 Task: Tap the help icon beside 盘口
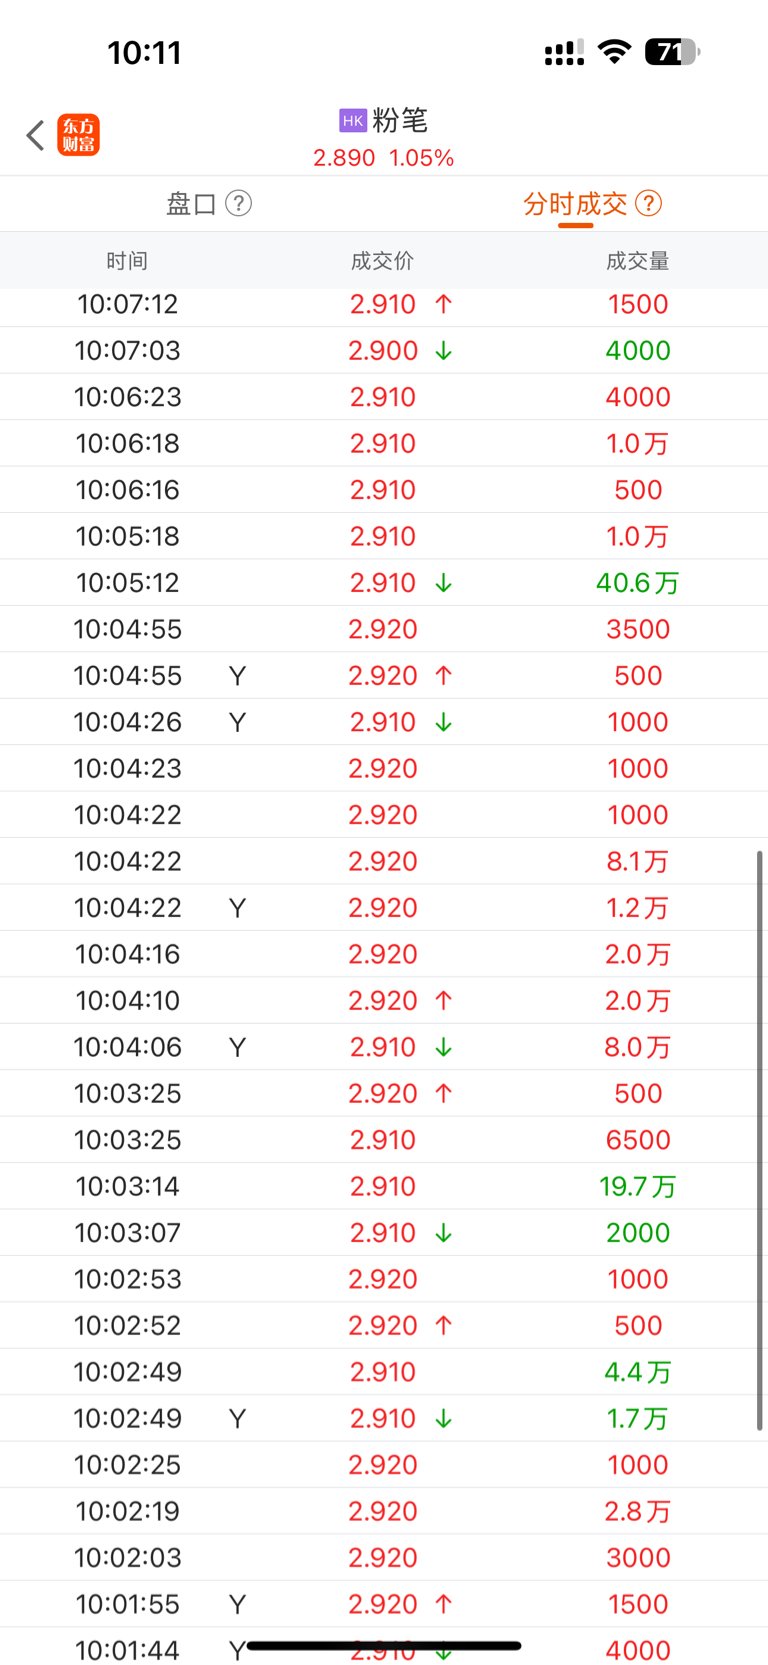click(x=238, y=203)
